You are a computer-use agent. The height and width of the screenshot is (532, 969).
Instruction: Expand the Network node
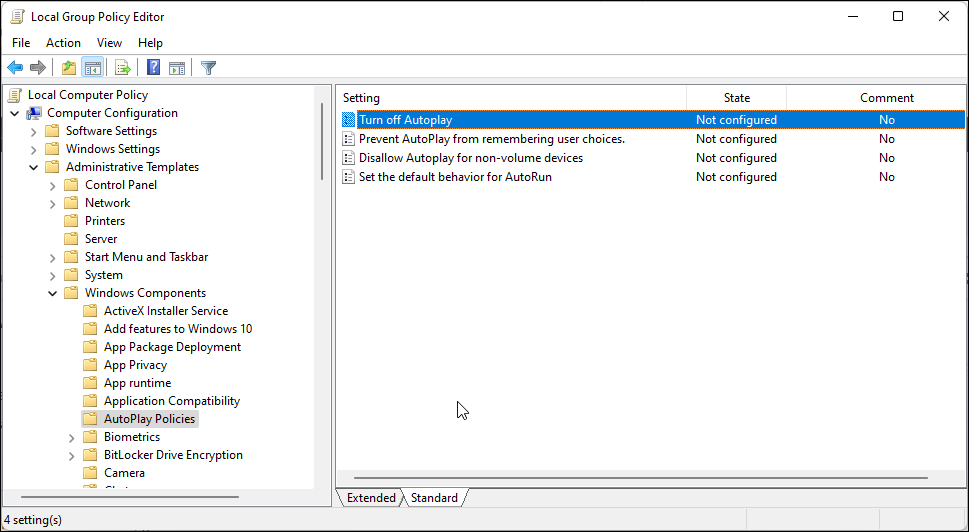point(53,203)
